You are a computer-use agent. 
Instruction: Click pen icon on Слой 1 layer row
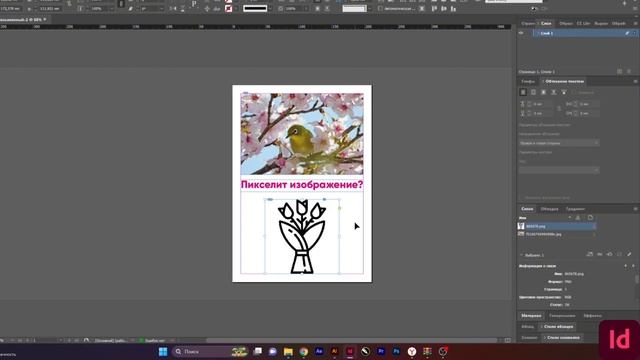pos(627,33)
